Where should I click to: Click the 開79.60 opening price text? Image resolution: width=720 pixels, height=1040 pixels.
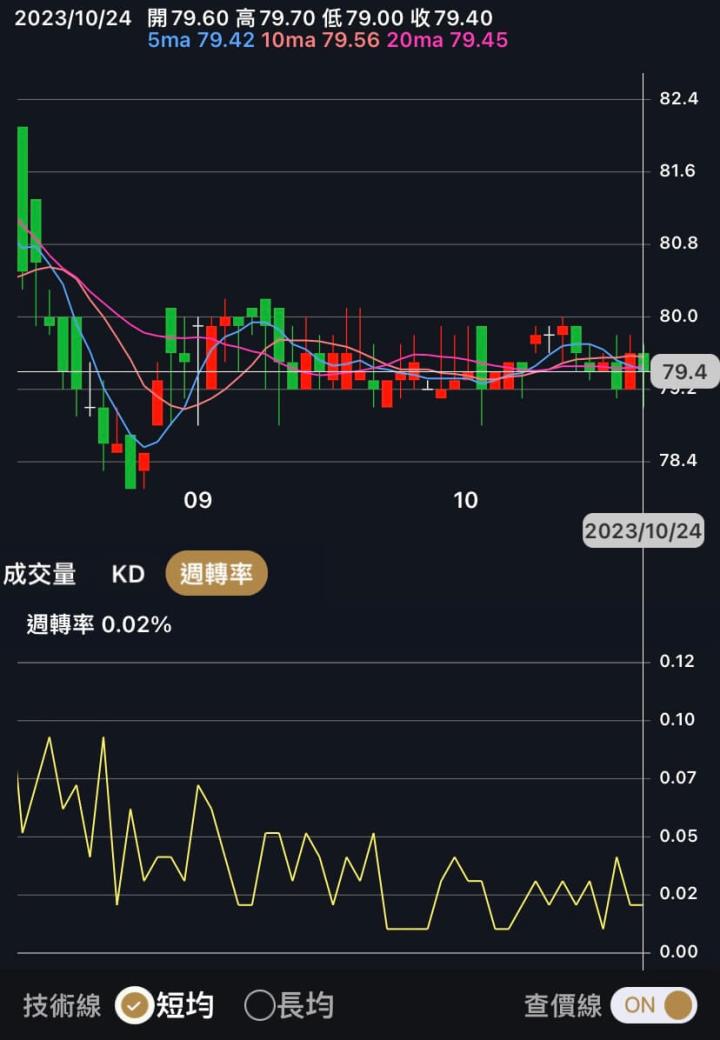point(188,18)
